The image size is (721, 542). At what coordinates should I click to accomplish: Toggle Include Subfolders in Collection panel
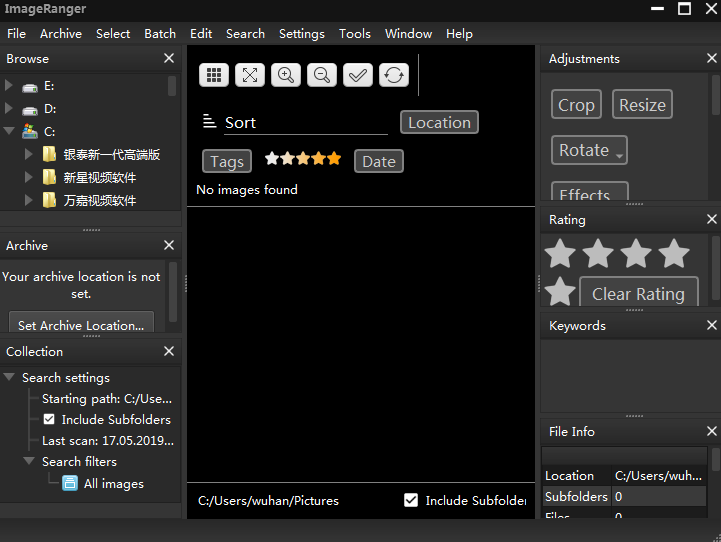coord(49,420)
